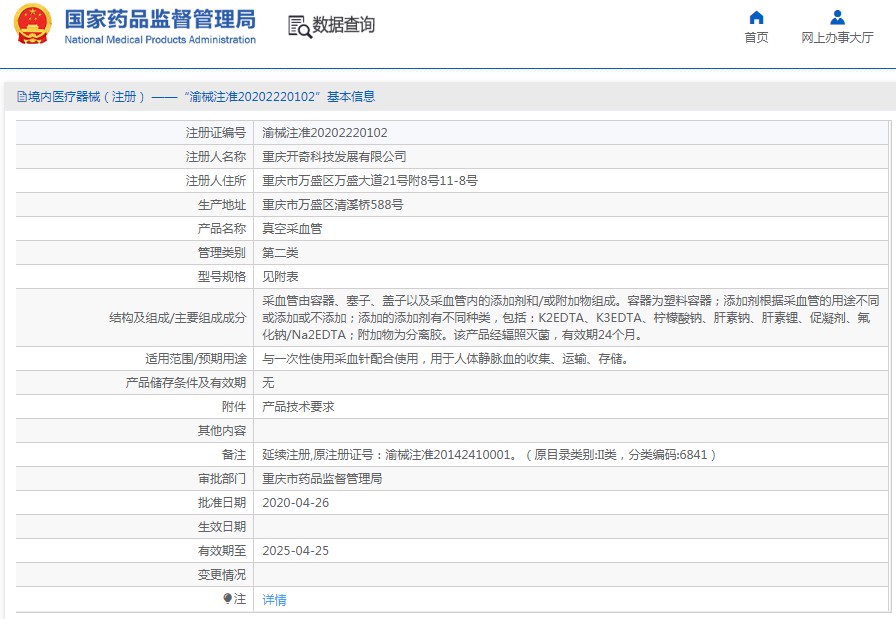Open 网上办事大厅 text link
This screenshot has width=896, height=619.
point(837,38)
